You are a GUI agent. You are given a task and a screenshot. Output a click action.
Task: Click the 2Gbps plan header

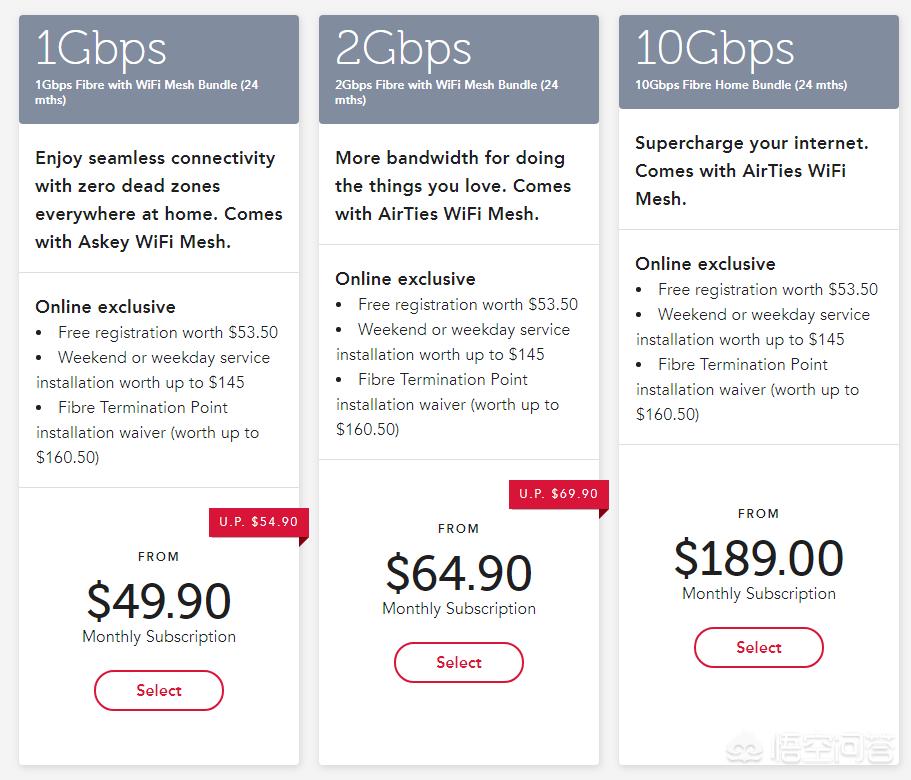[x=458, y=69]
